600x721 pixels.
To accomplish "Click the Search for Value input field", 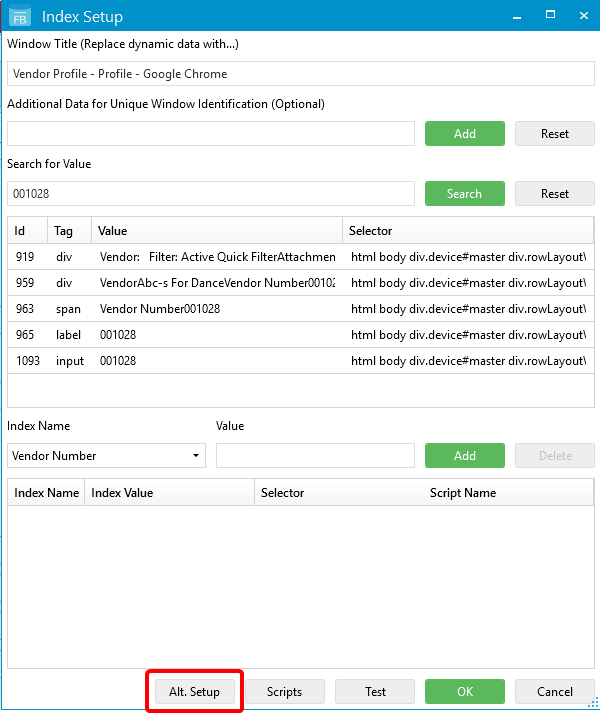I will [x=211, y=194].
